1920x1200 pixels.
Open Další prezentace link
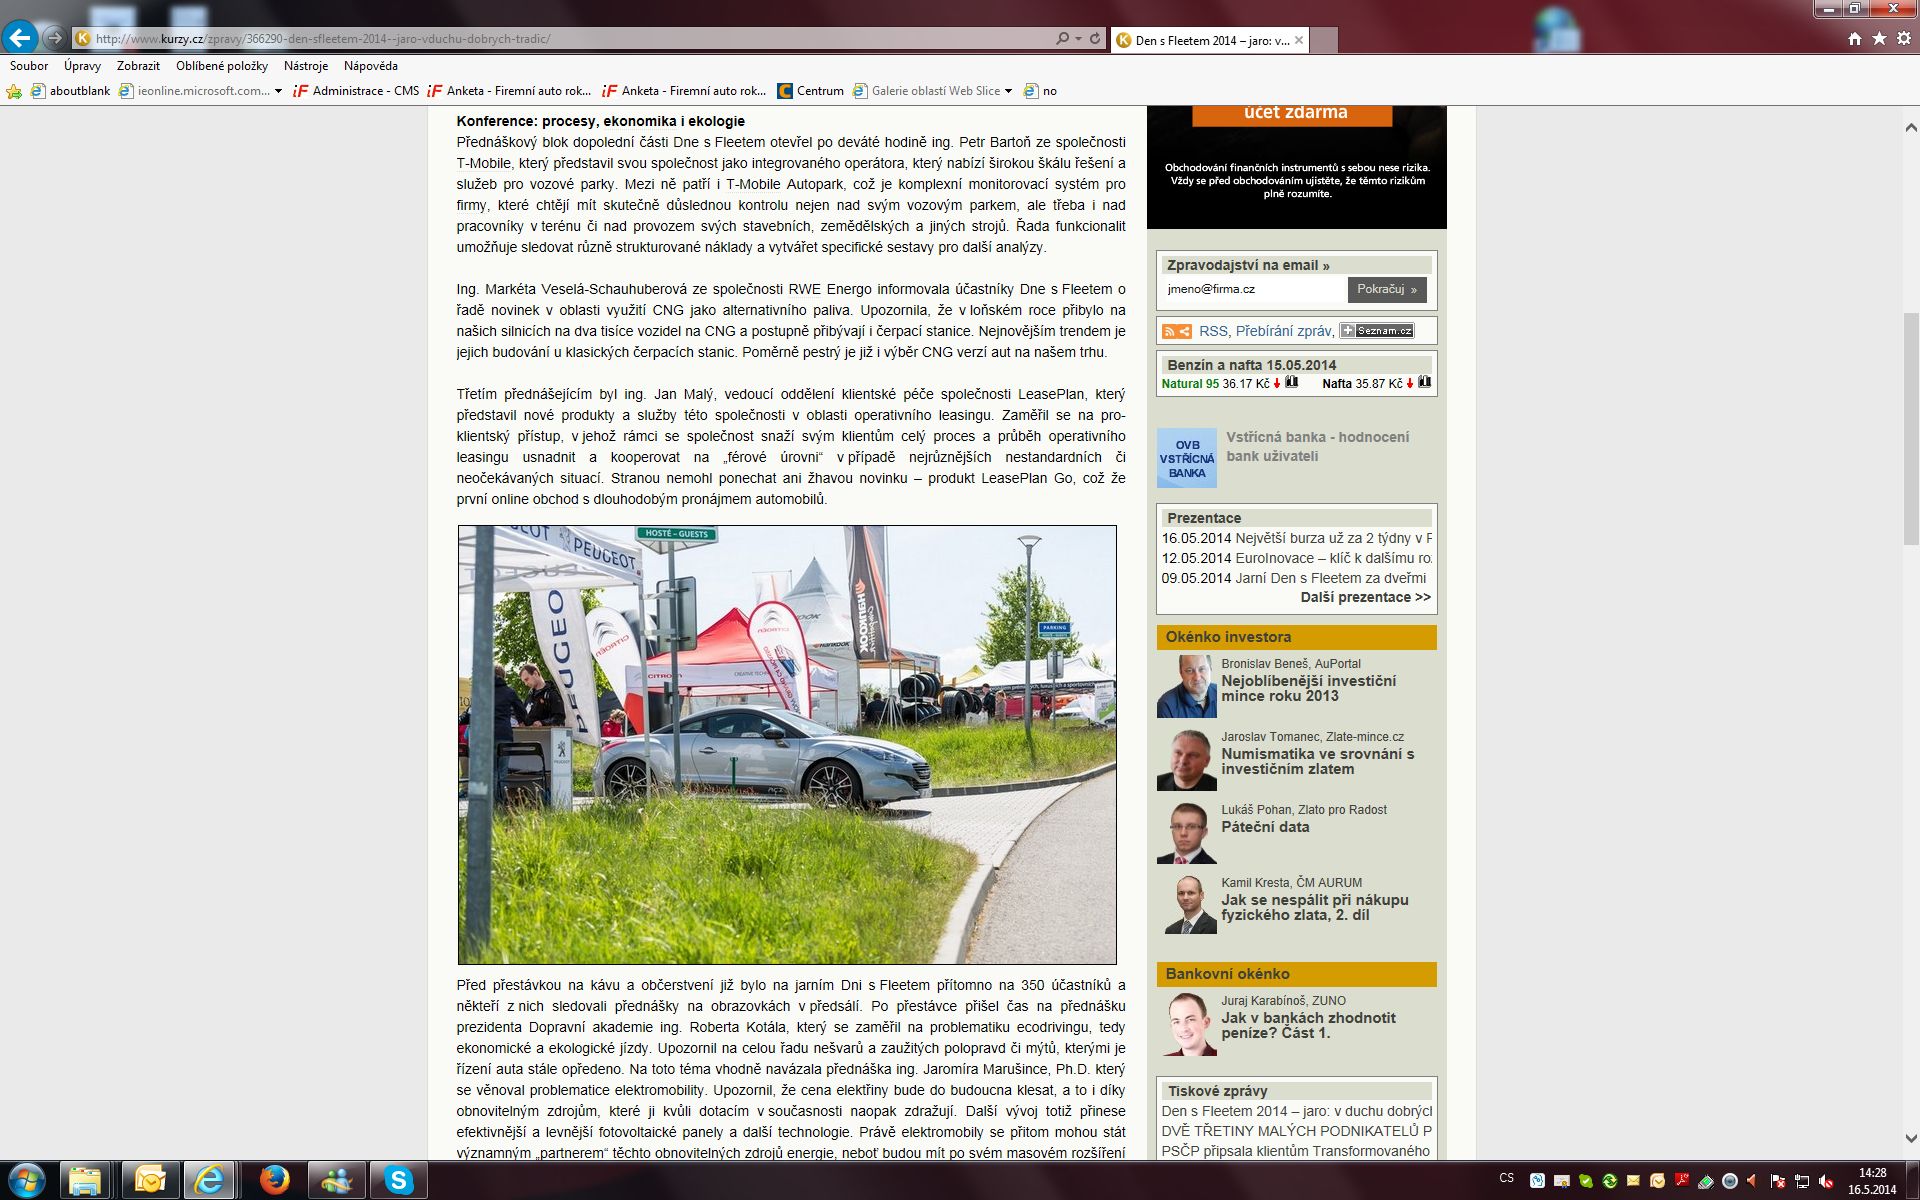(x=1366, y=597)
